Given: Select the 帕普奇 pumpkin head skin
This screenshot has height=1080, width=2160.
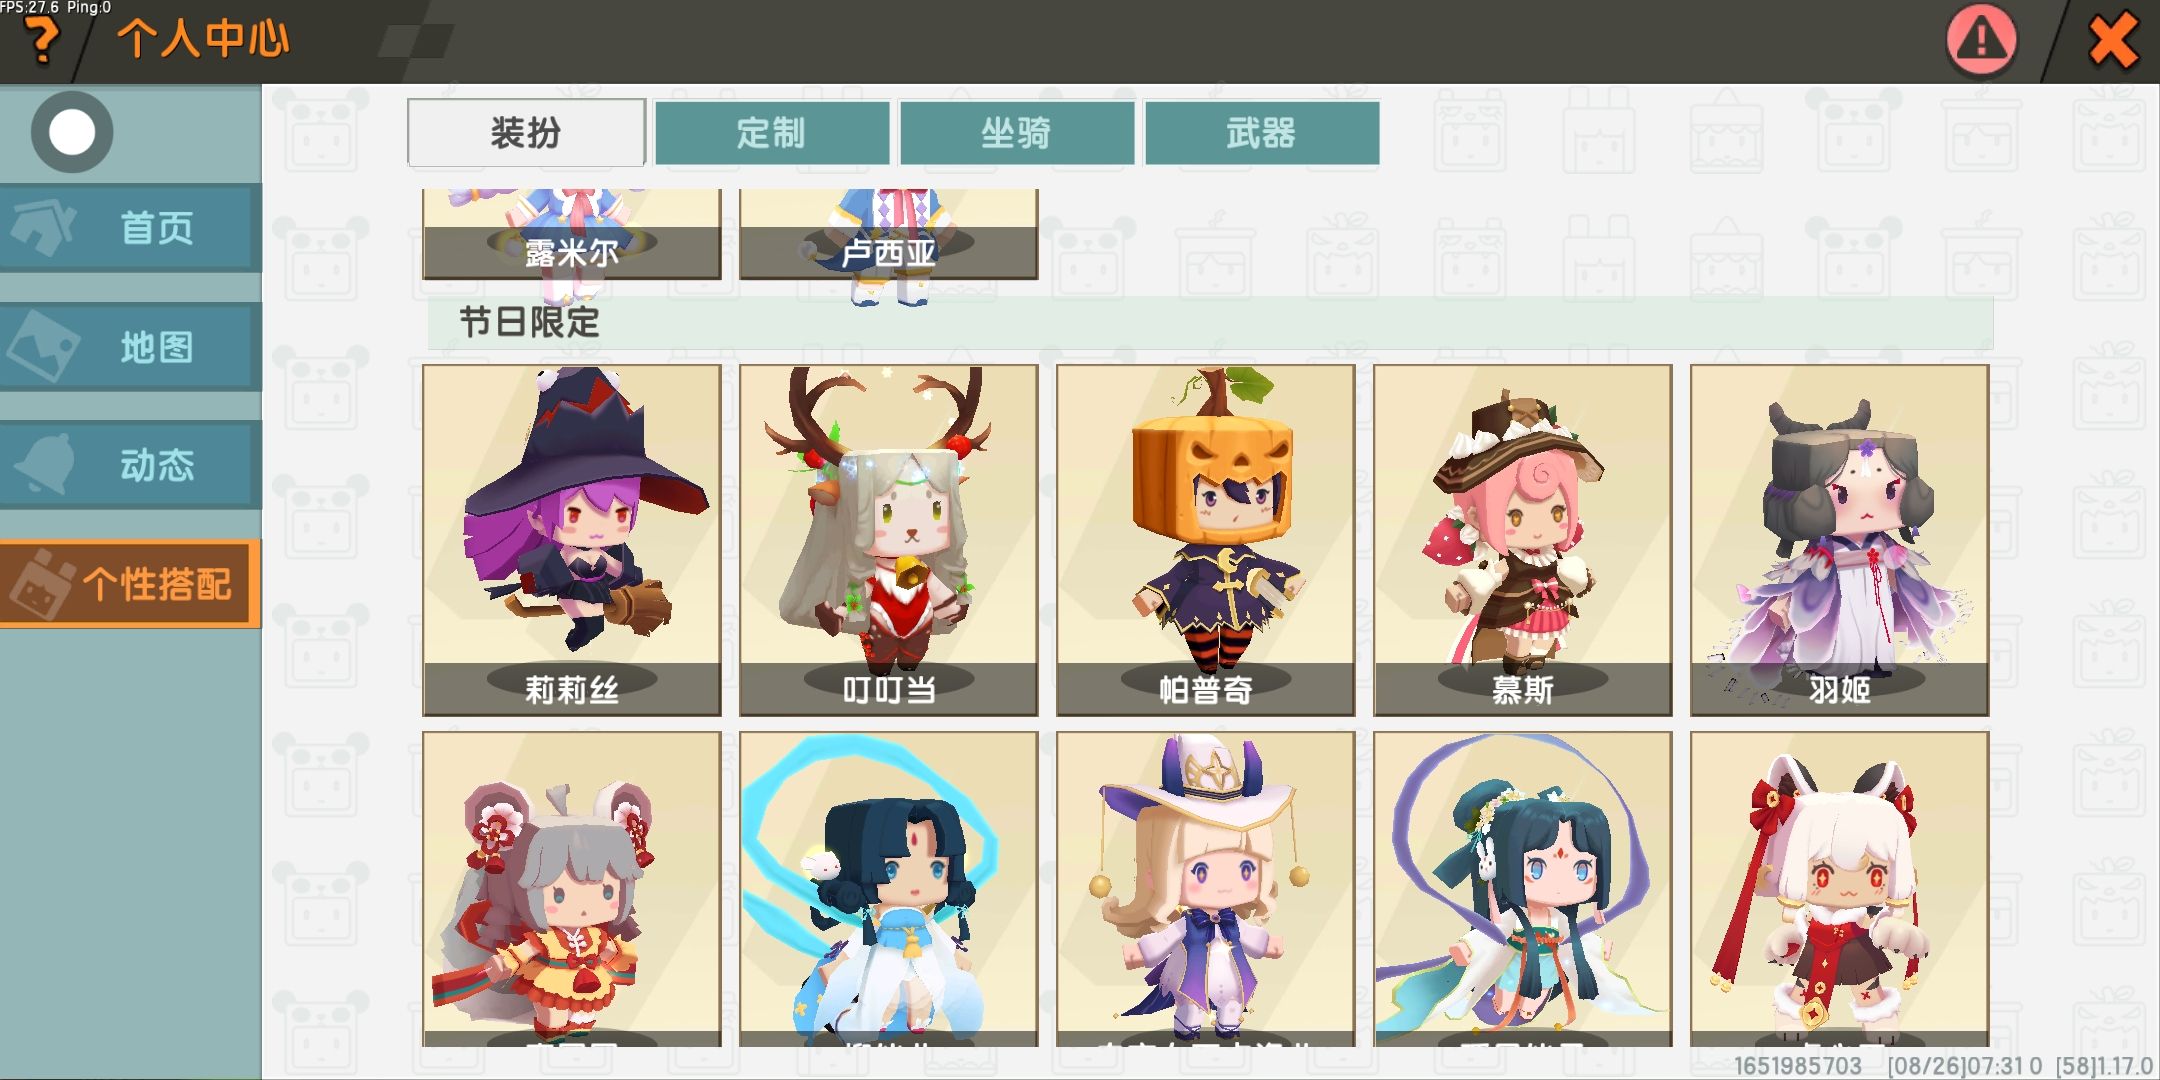Looking at the screenshot, I should point(1206,540).
